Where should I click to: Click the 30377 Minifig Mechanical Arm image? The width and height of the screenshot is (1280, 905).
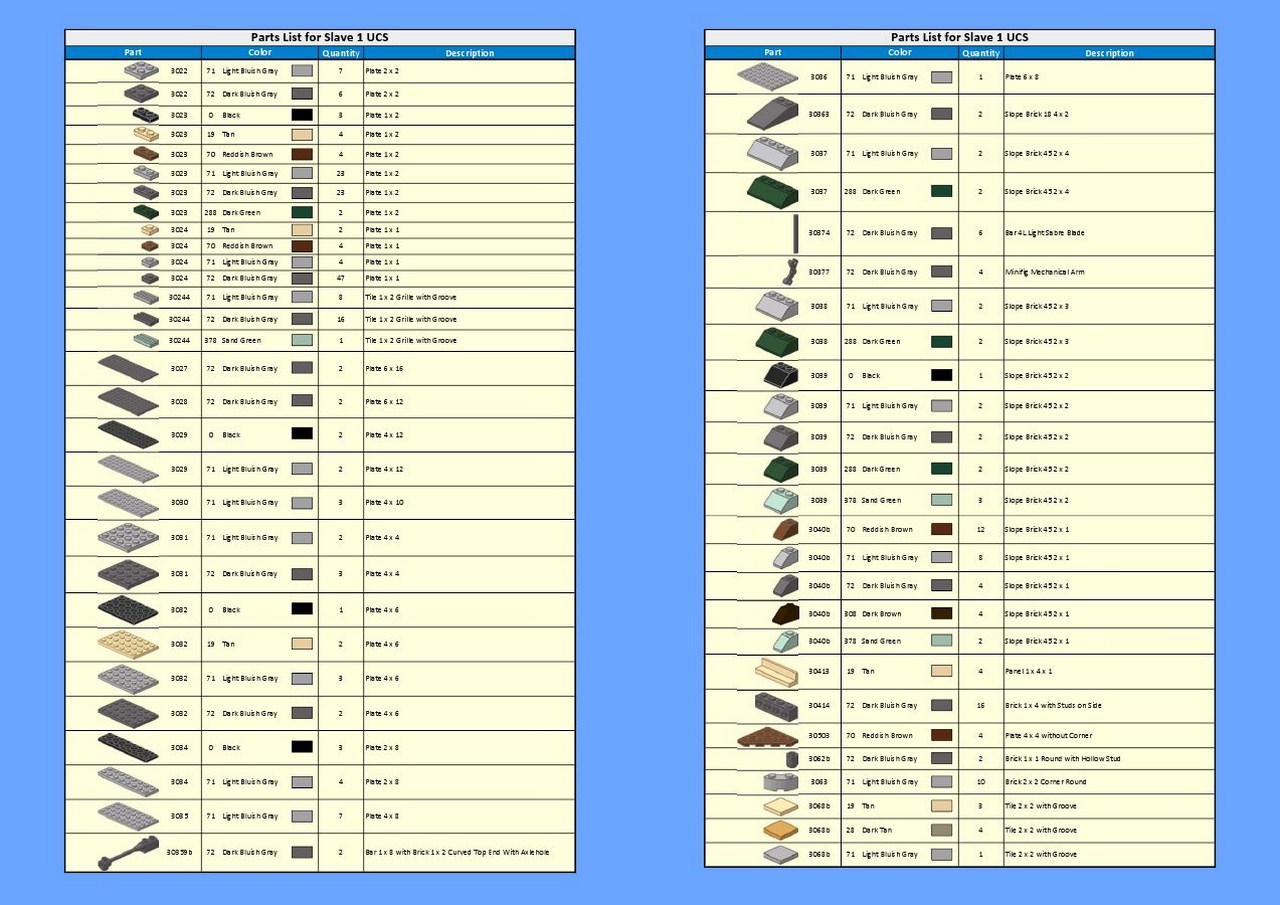(790, 272)
